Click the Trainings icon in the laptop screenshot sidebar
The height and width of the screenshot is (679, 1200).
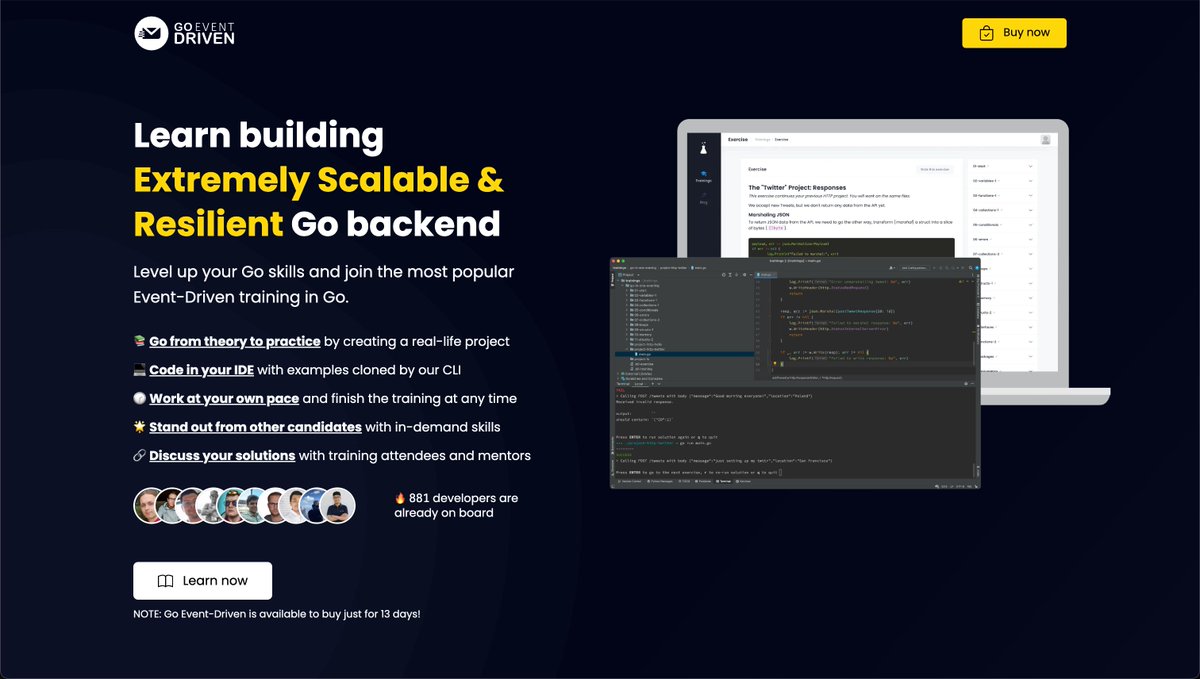(703, 177)
